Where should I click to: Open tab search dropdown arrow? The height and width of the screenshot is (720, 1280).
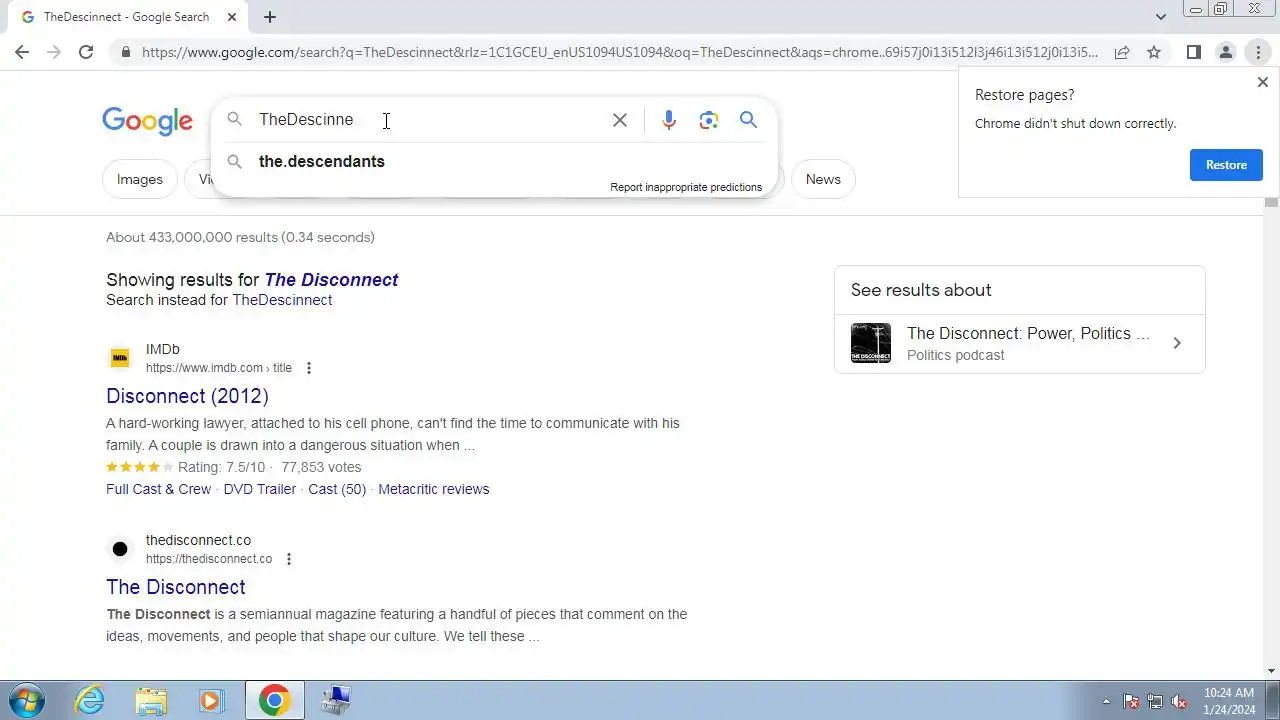tap(1161, 16)
